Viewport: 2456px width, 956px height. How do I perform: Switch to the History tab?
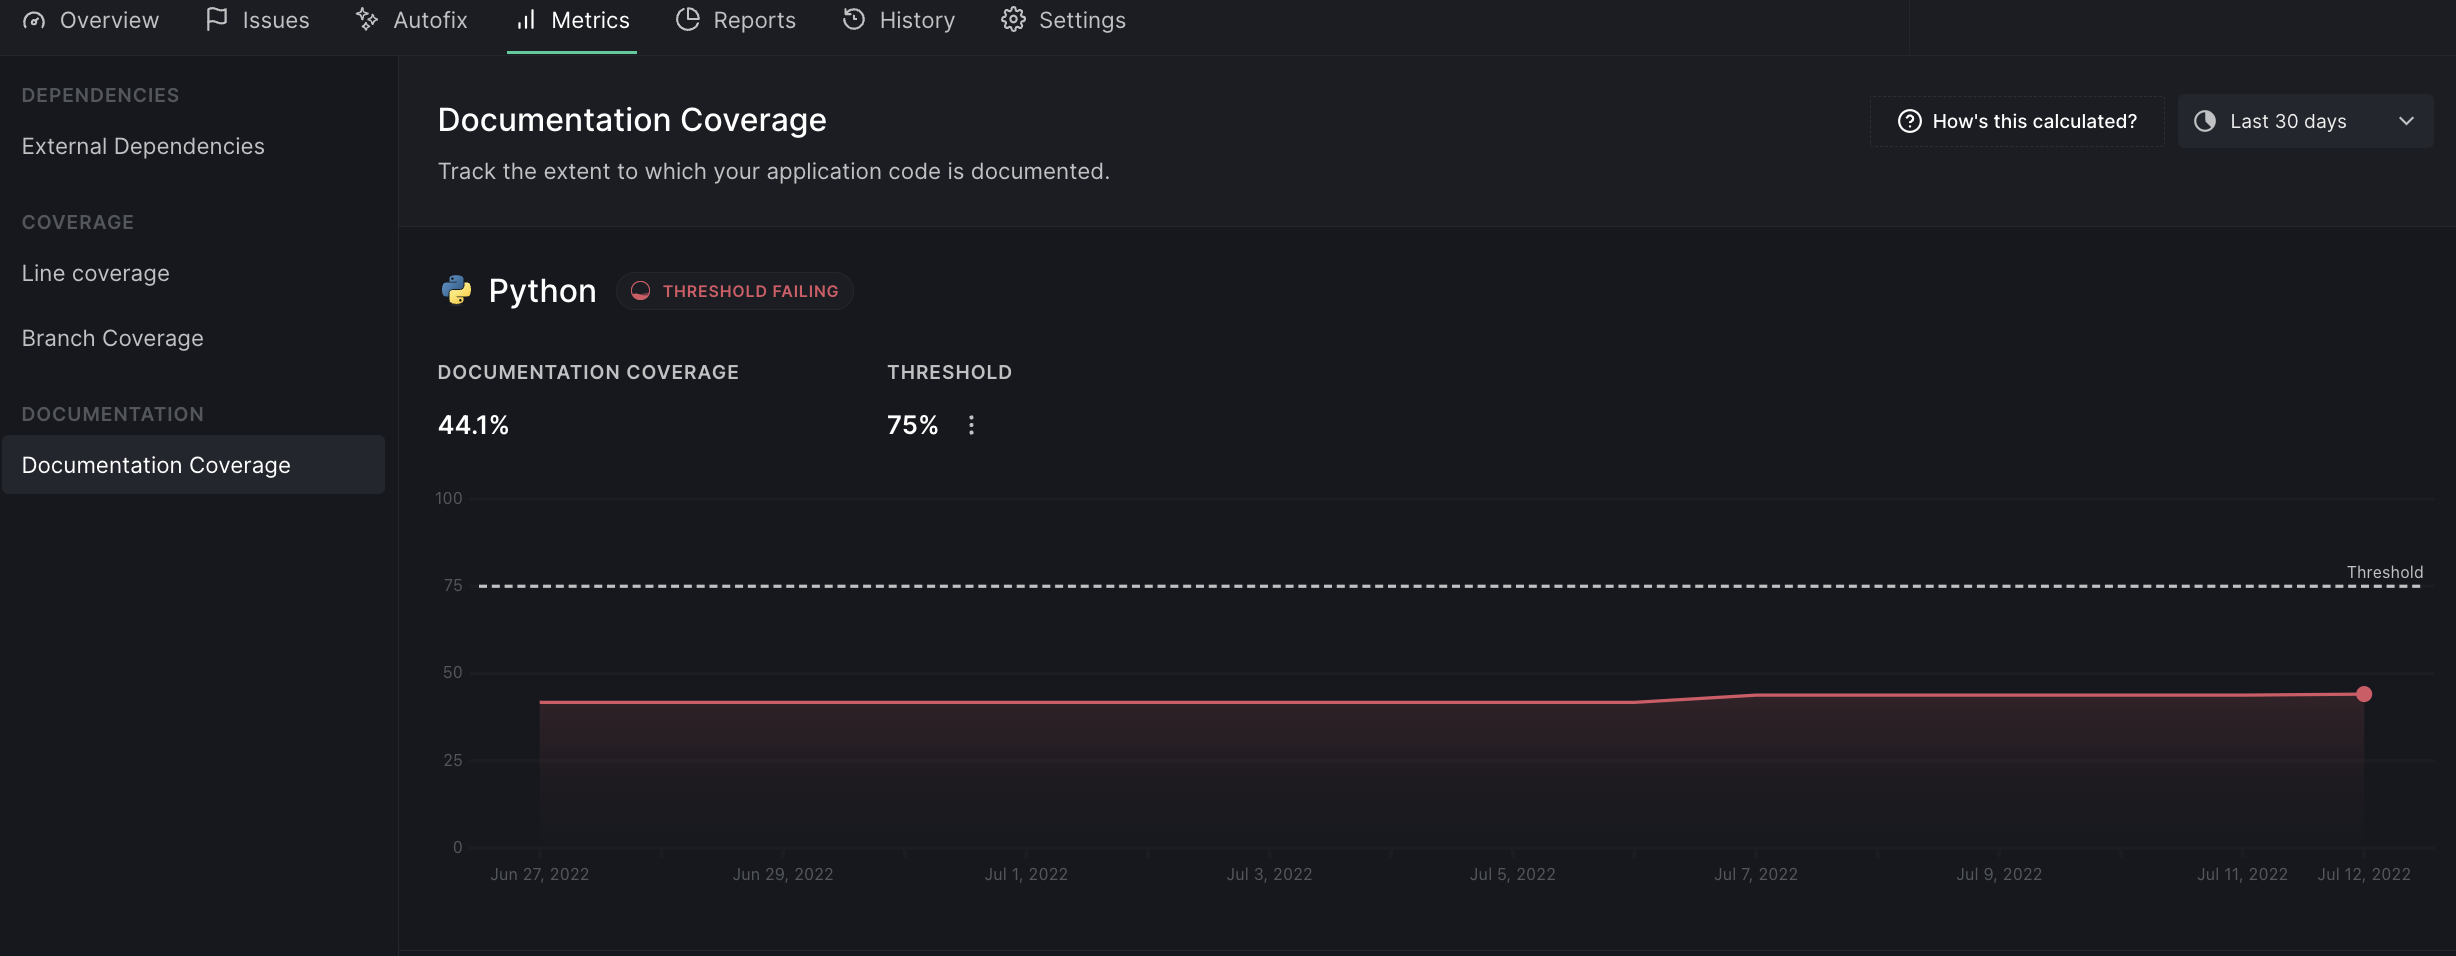(898, 19)
